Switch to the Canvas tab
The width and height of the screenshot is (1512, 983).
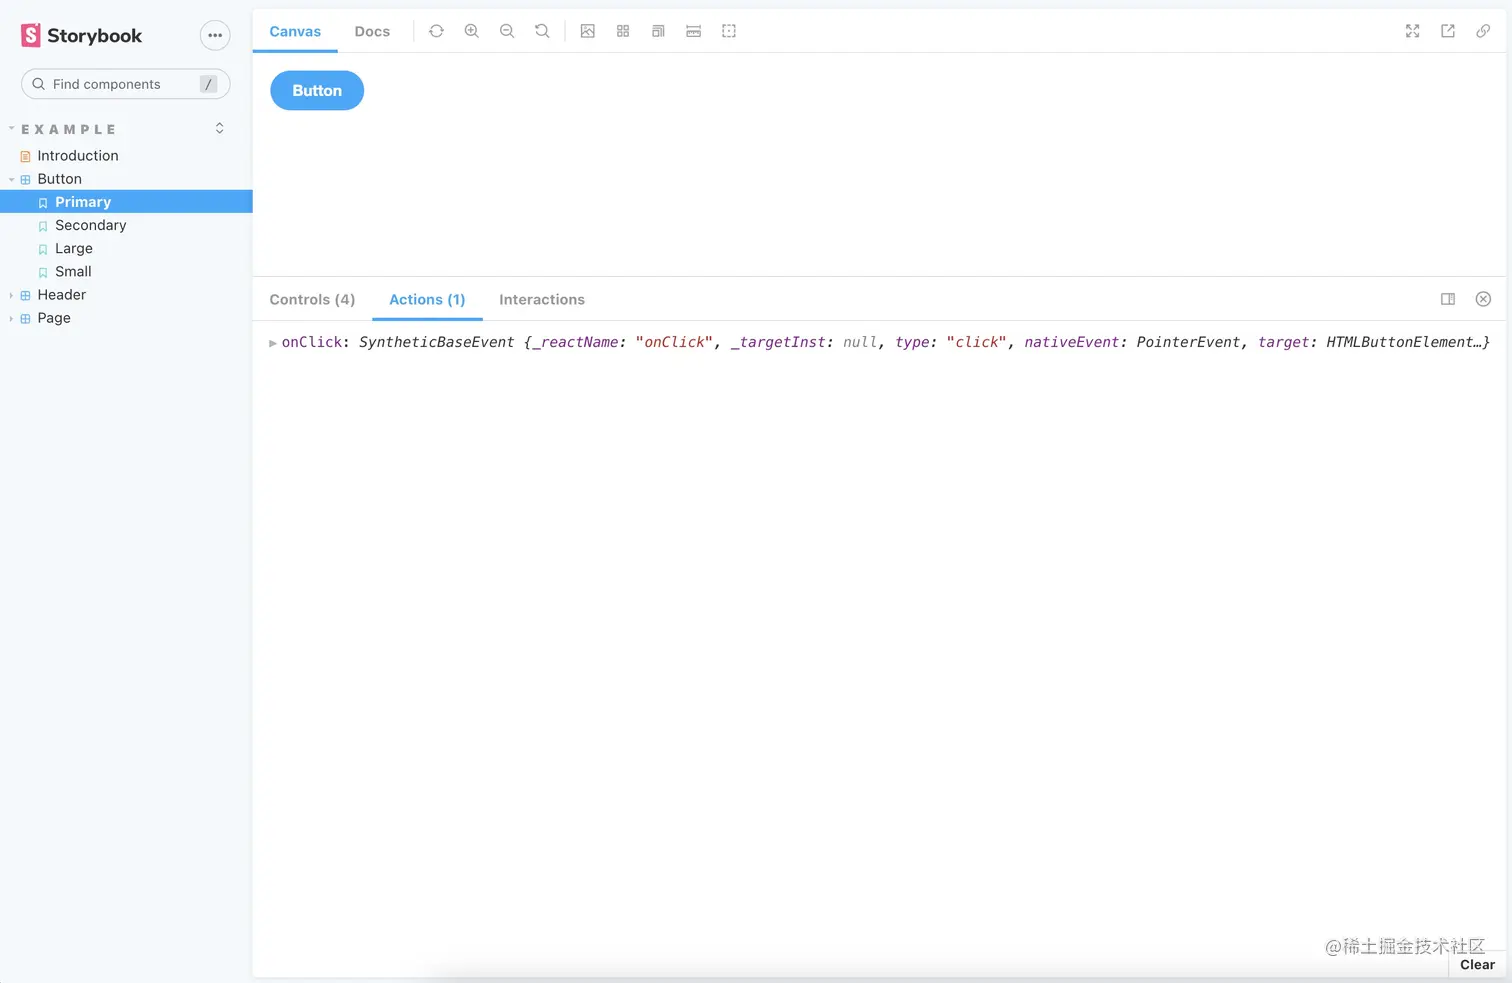295,31
